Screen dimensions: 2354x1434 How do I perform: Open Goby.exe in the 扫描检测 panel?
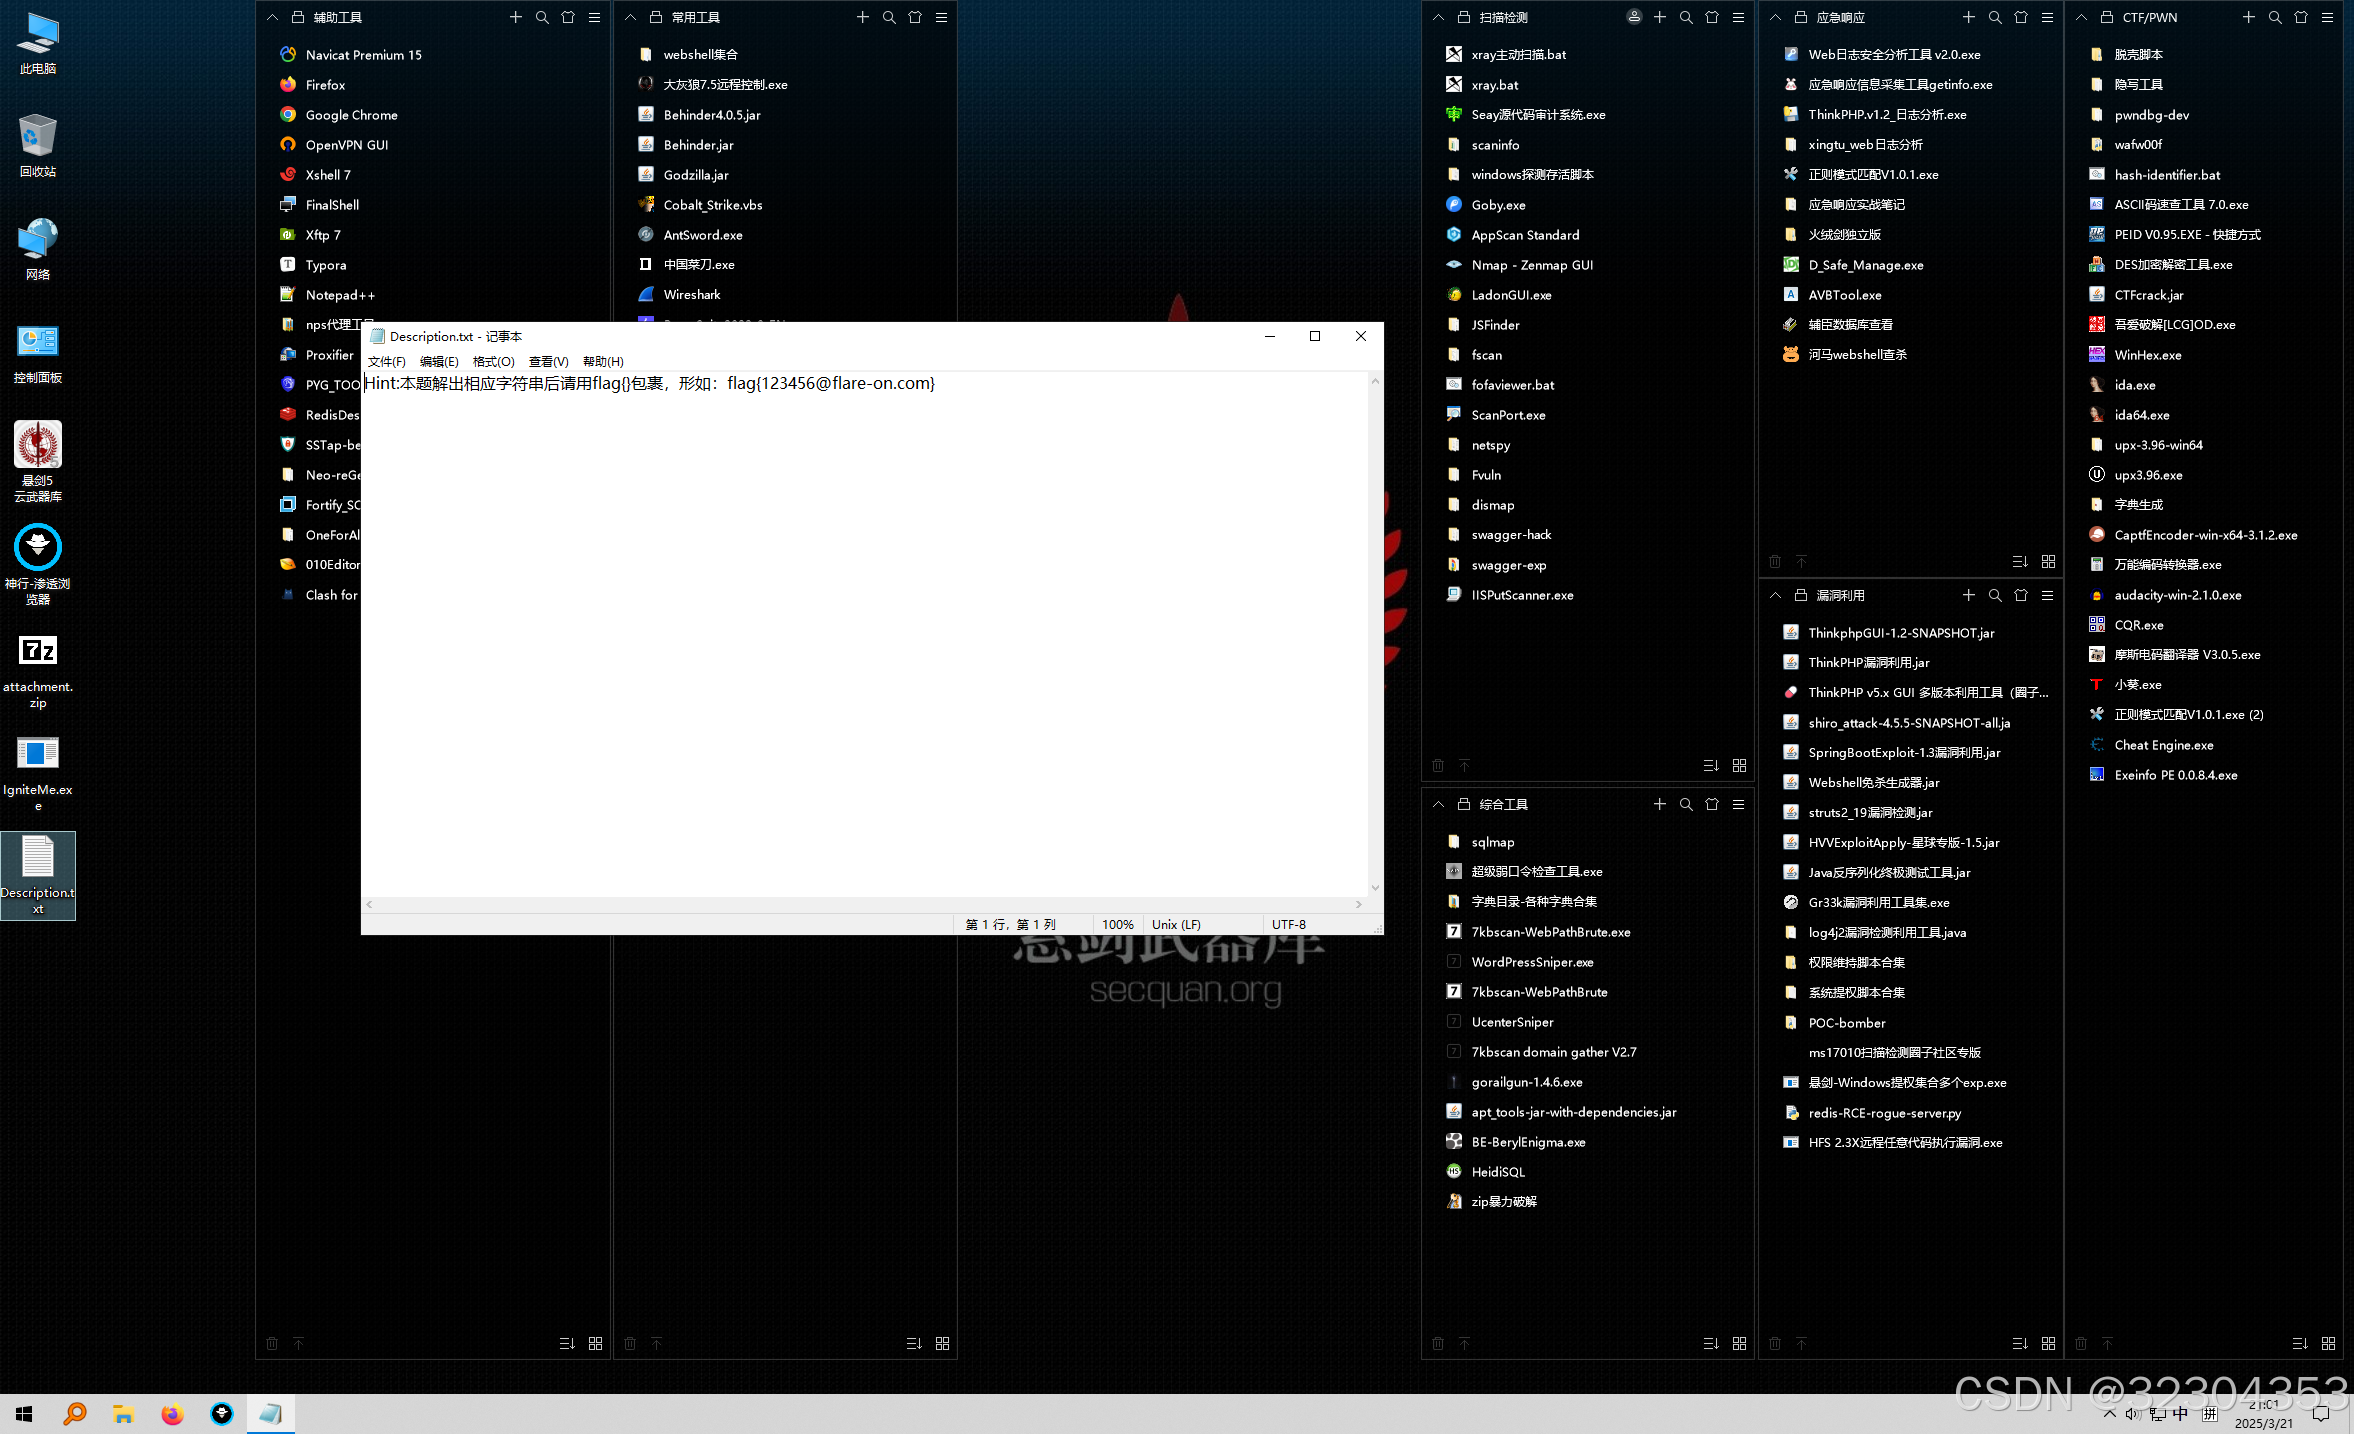1498,205
